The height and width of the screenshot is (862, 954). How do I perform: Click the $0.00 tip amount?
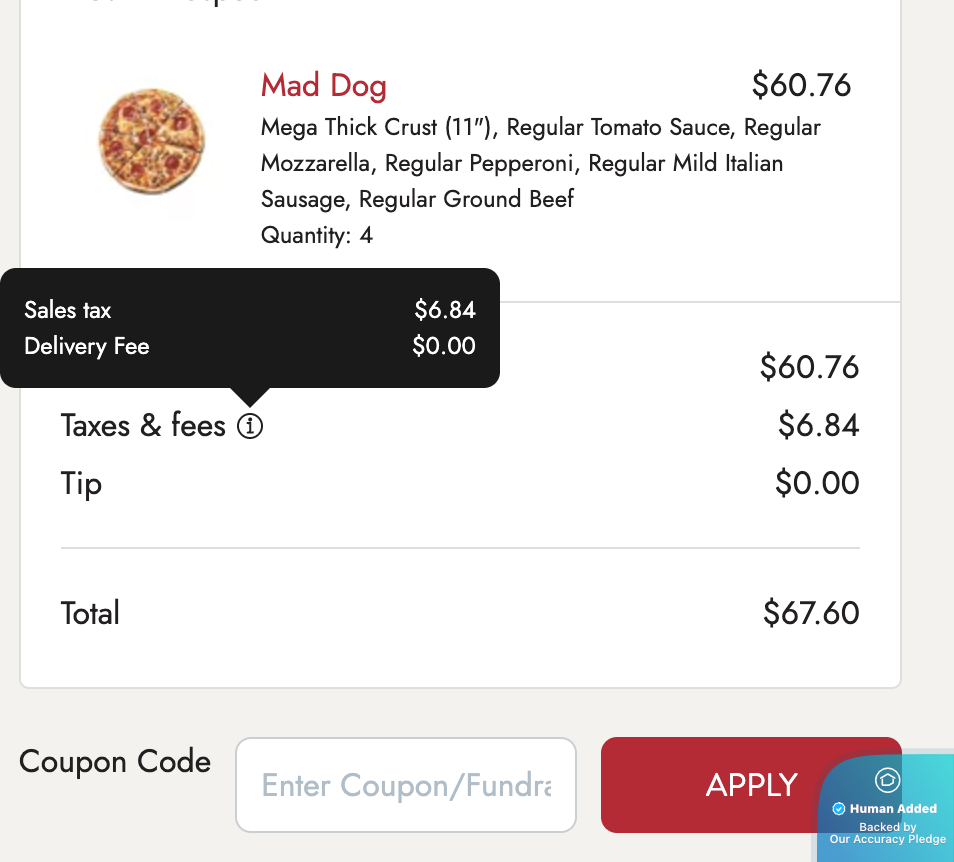[x=817, y=484]
